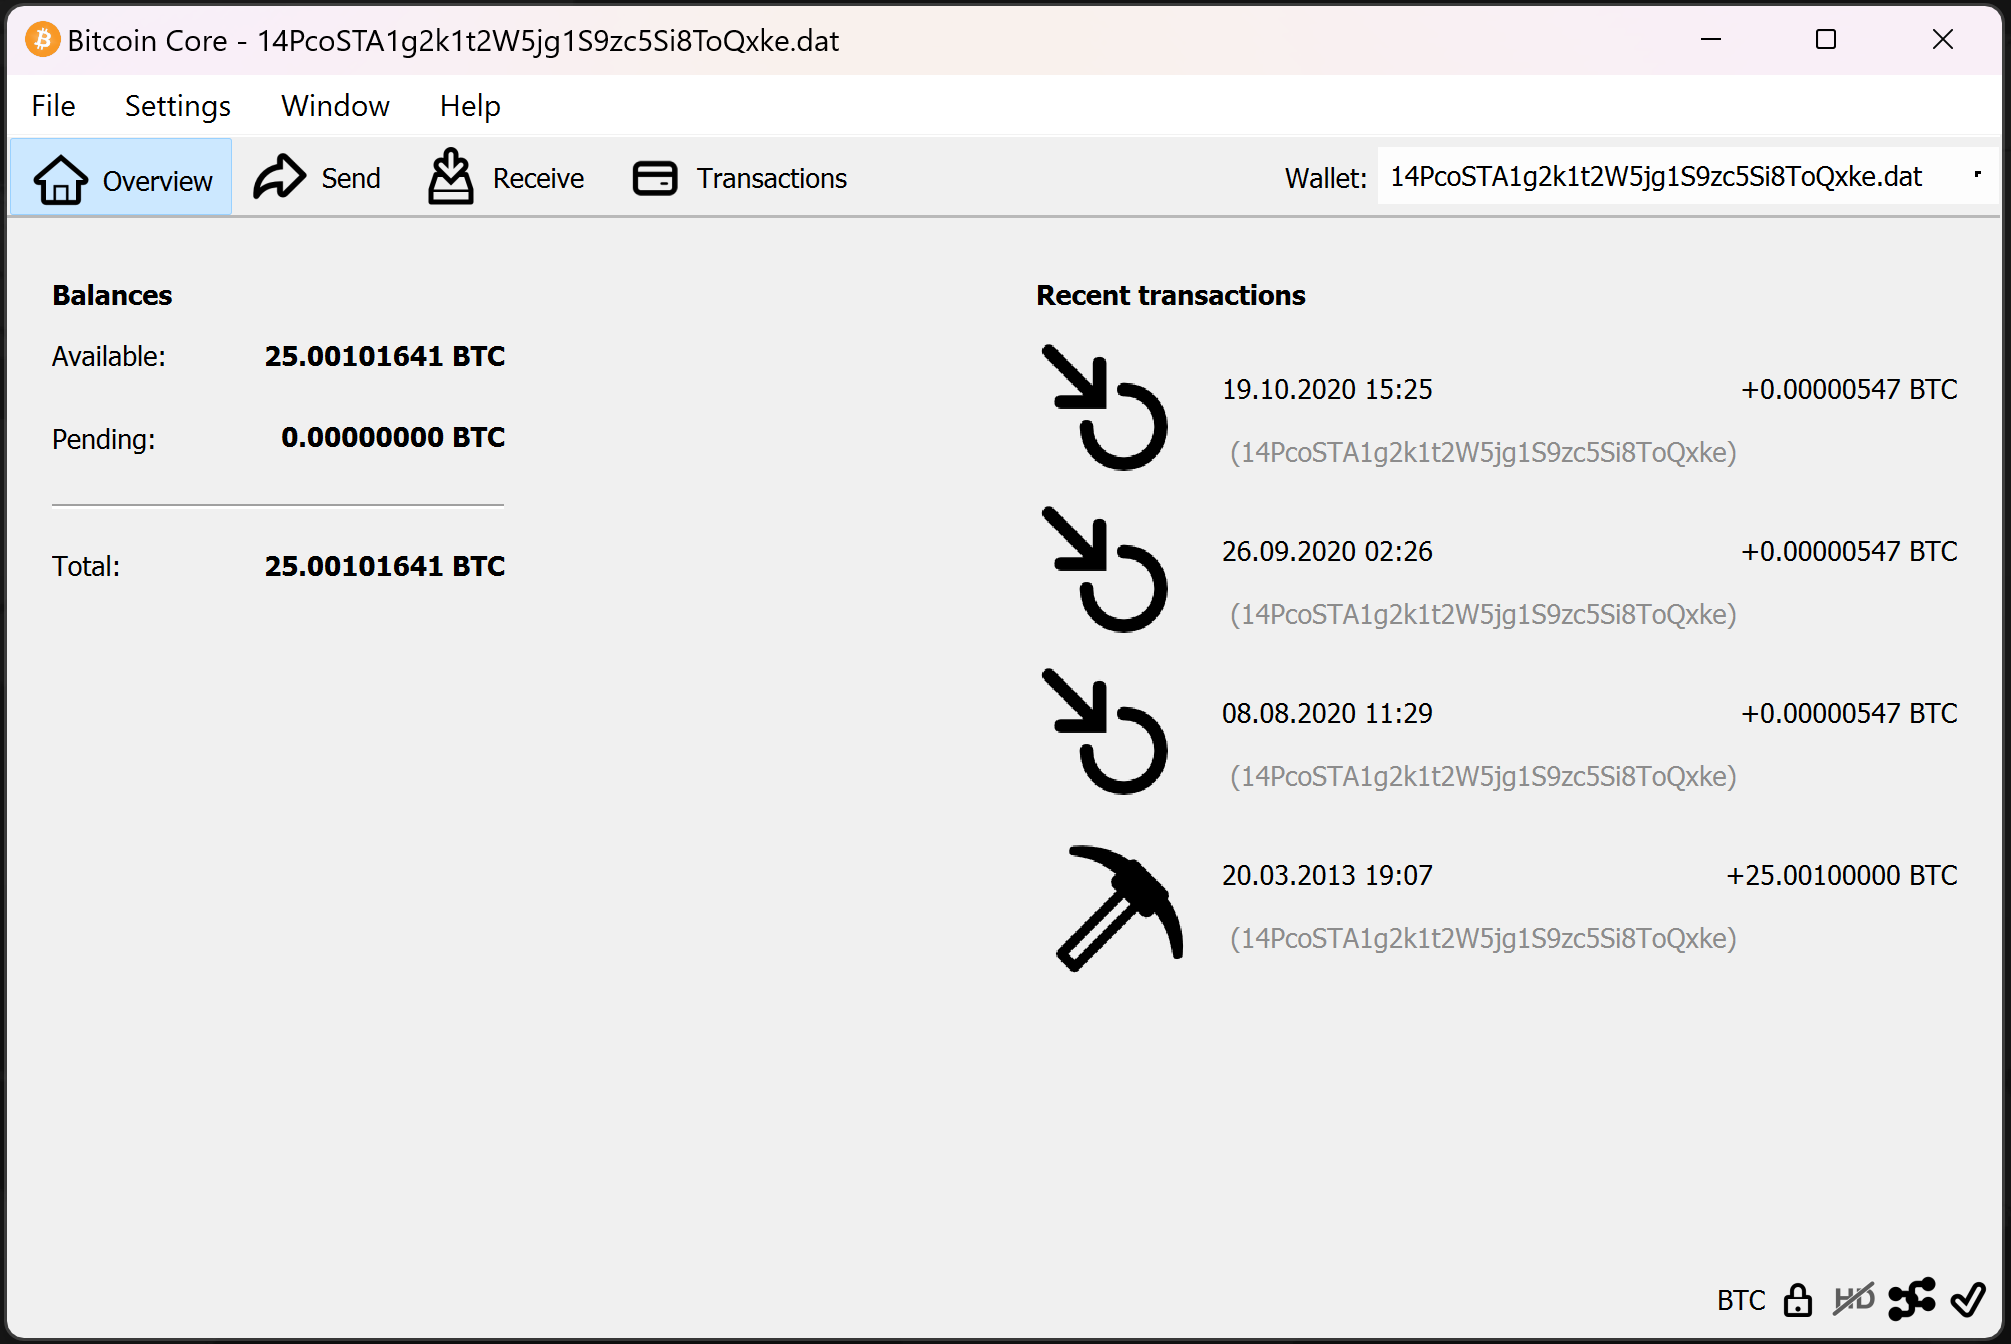Click the Transactions card icon
2011x1344 pixels.
click(x=655, y=178)
